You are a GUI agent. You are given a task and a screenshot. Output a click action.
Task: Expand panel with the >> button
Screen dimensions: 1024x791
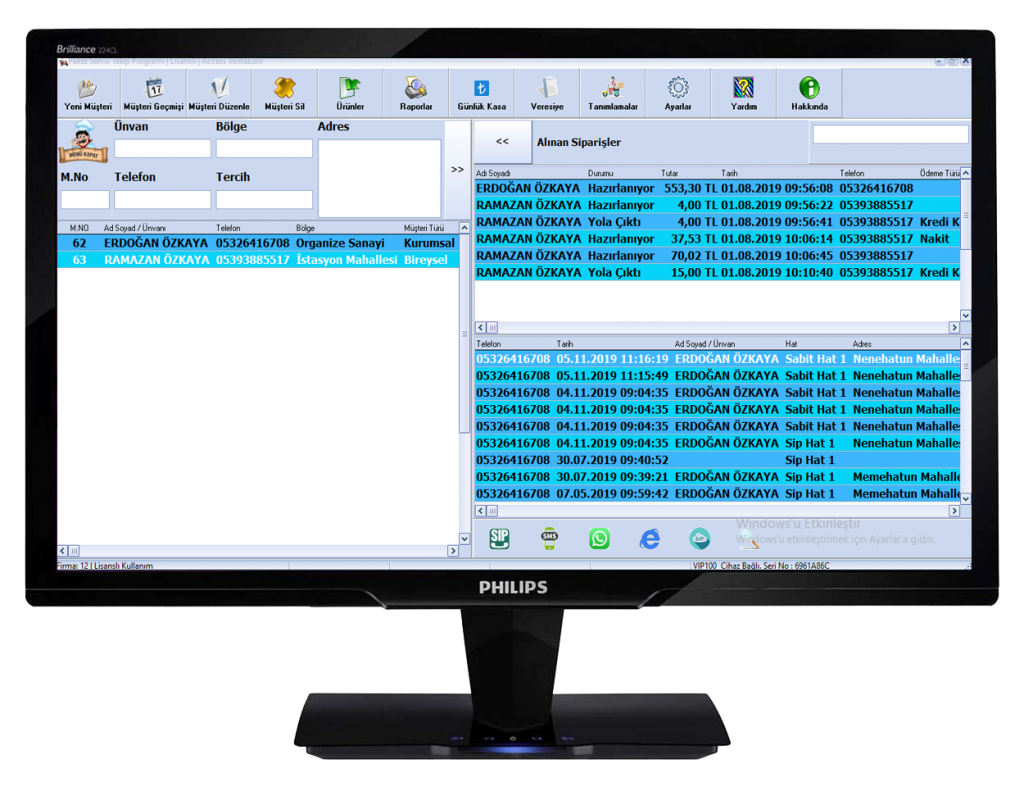(457, 170)
